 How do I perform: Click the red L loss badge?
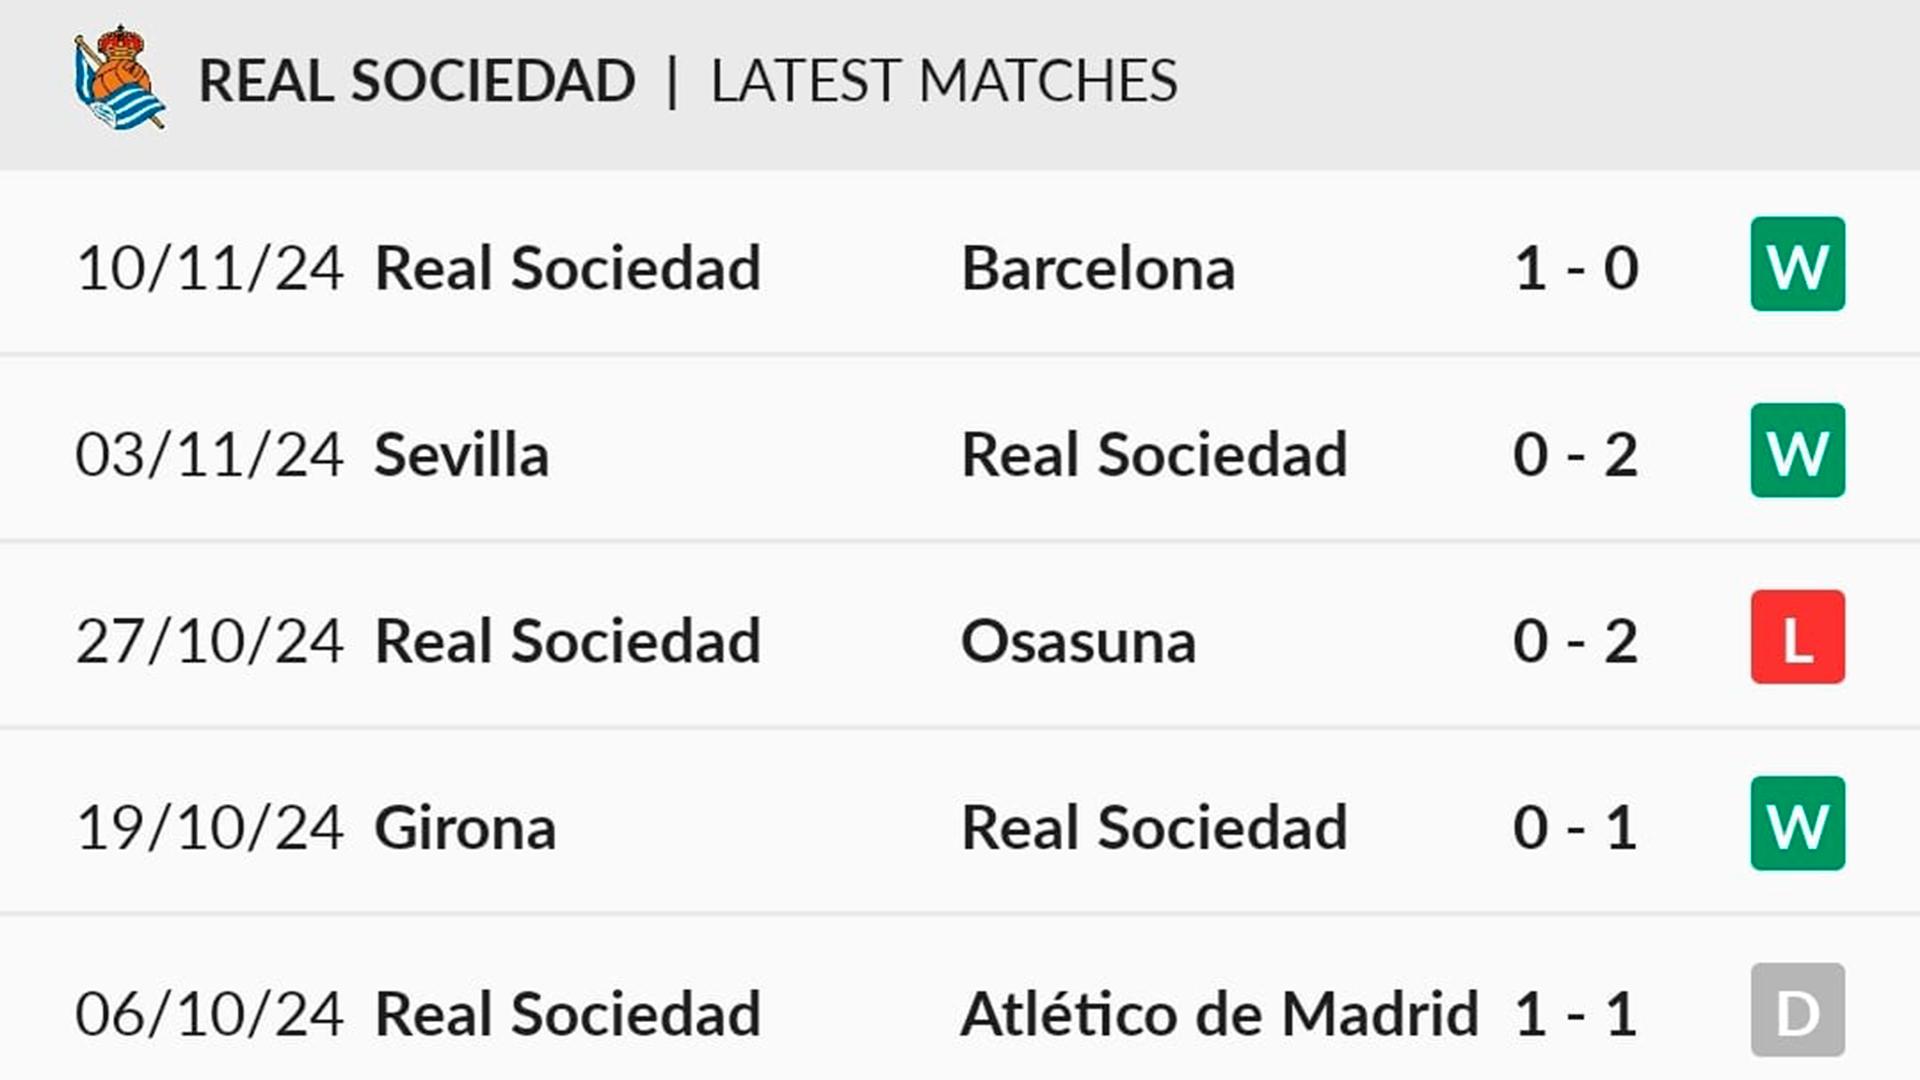(1797, 638)
